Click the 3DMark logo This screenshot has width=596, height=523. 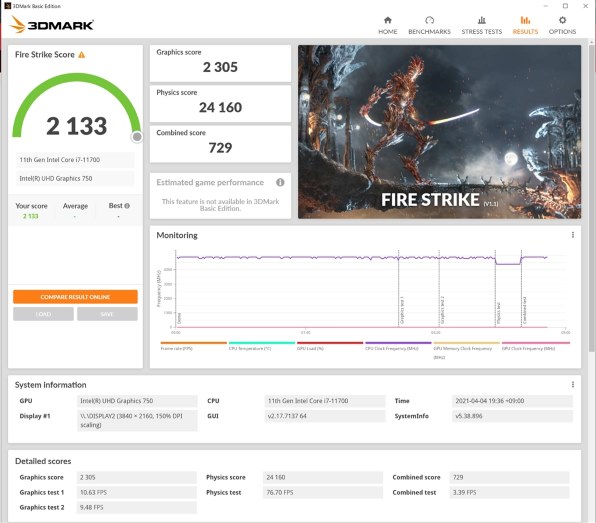(x=52, y=25)
